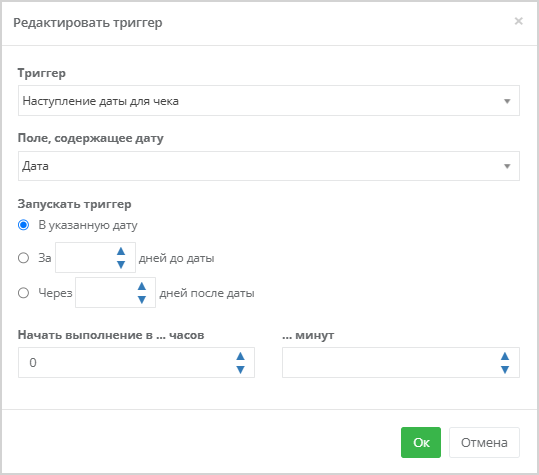Decrease days-after-date value with down arrow
This screenshot has height=475, width=539.
click(x=142, y=299)
